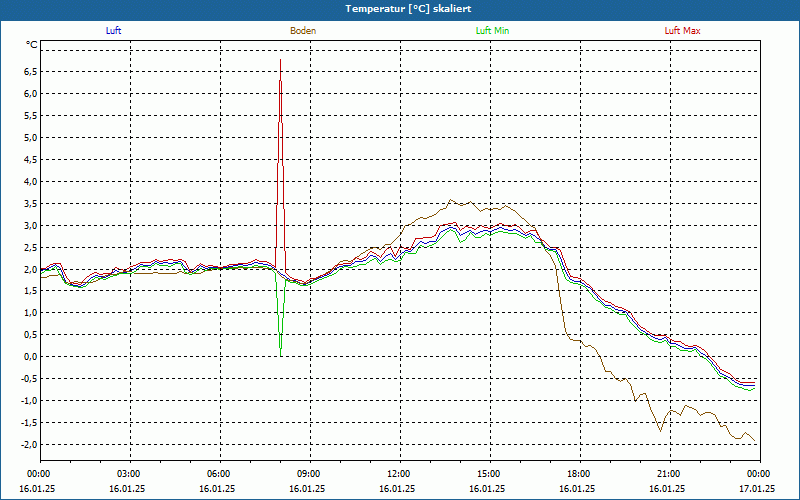Click the Boden curve minimum before 21:00
Image resolution: width=800 pixels, height=500 pixels.
(x=660, y=431)
